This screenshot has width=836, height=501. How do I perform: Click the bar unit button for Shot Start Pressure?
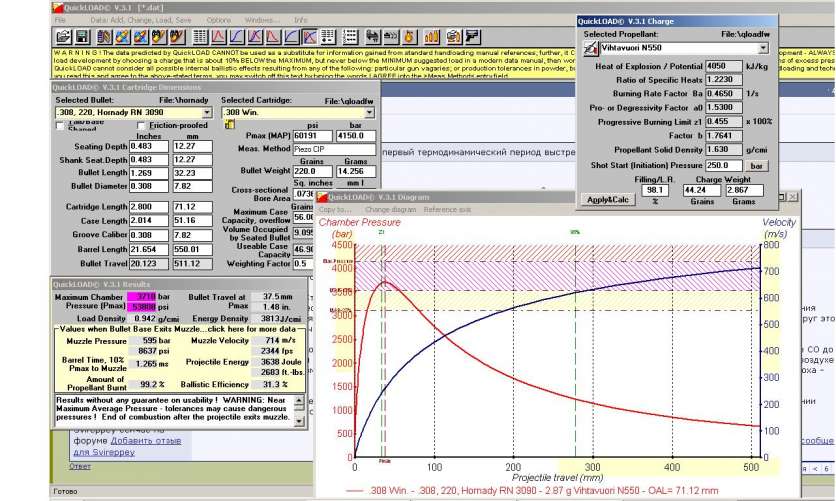[757, 165]
